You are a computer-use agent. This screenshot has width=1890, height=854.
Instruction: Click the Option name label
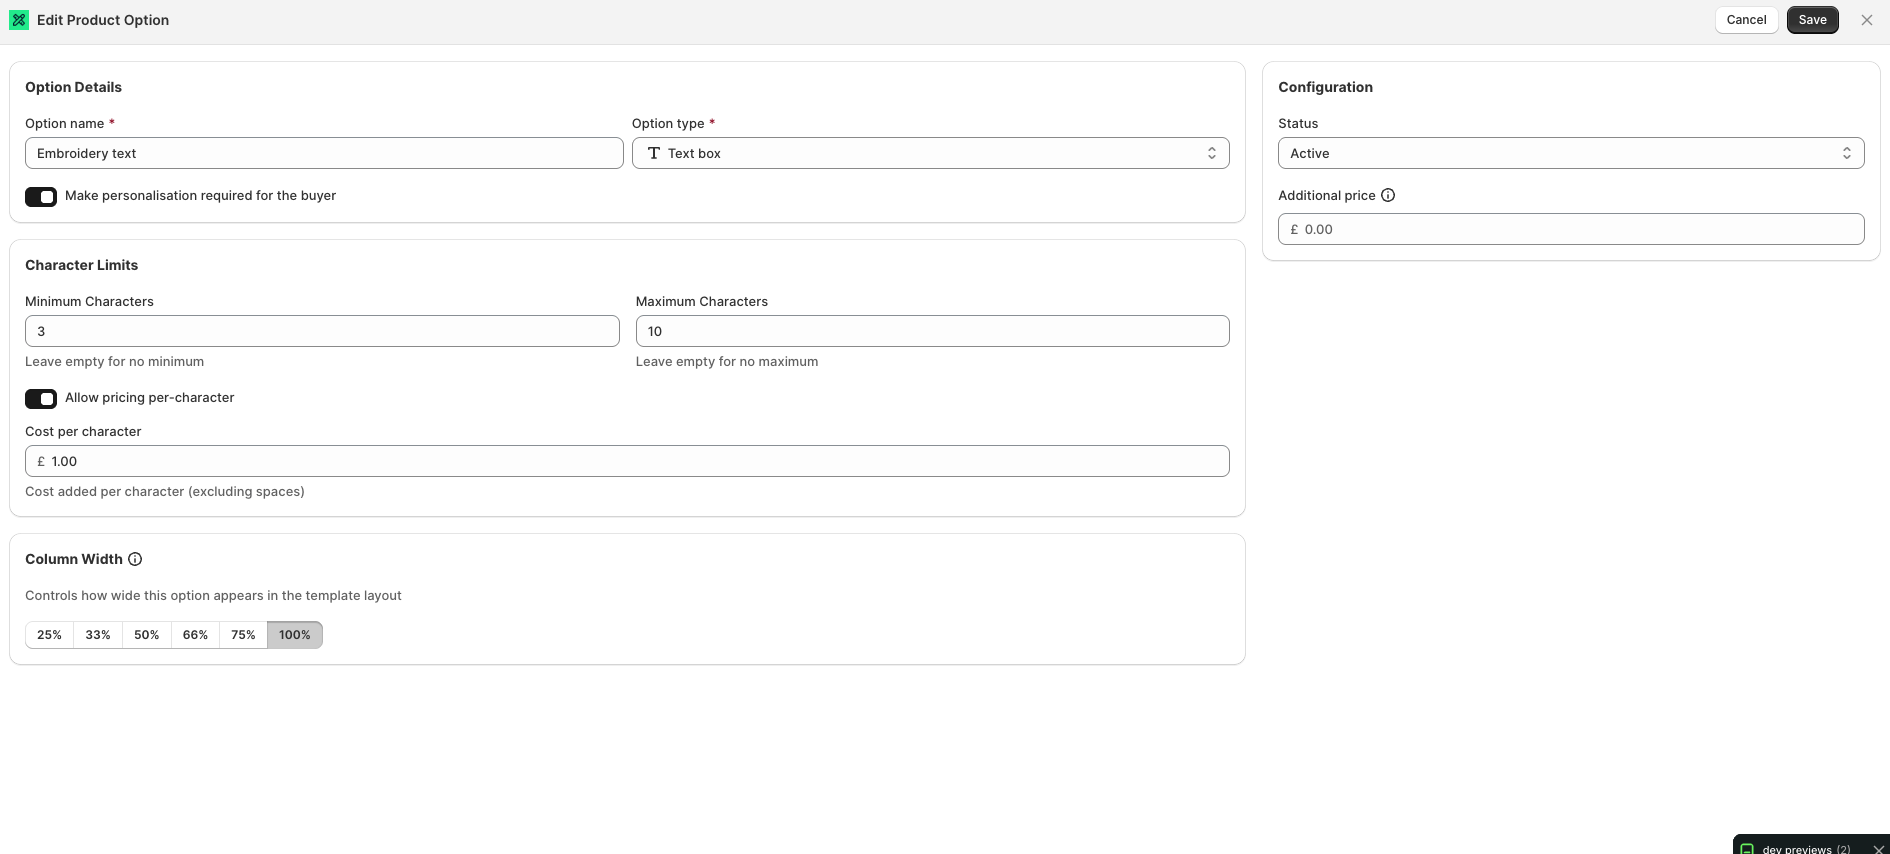click(64, 123)
